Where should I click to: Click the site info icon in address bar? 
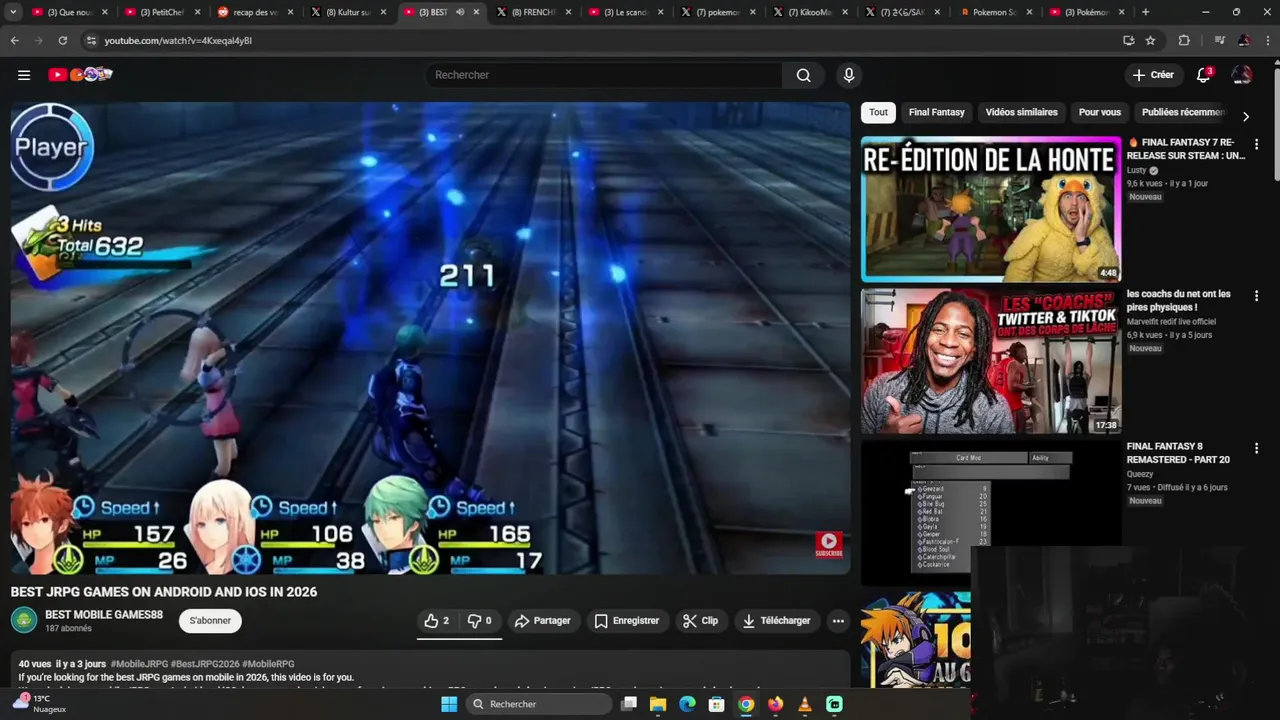tap(91, 40)
